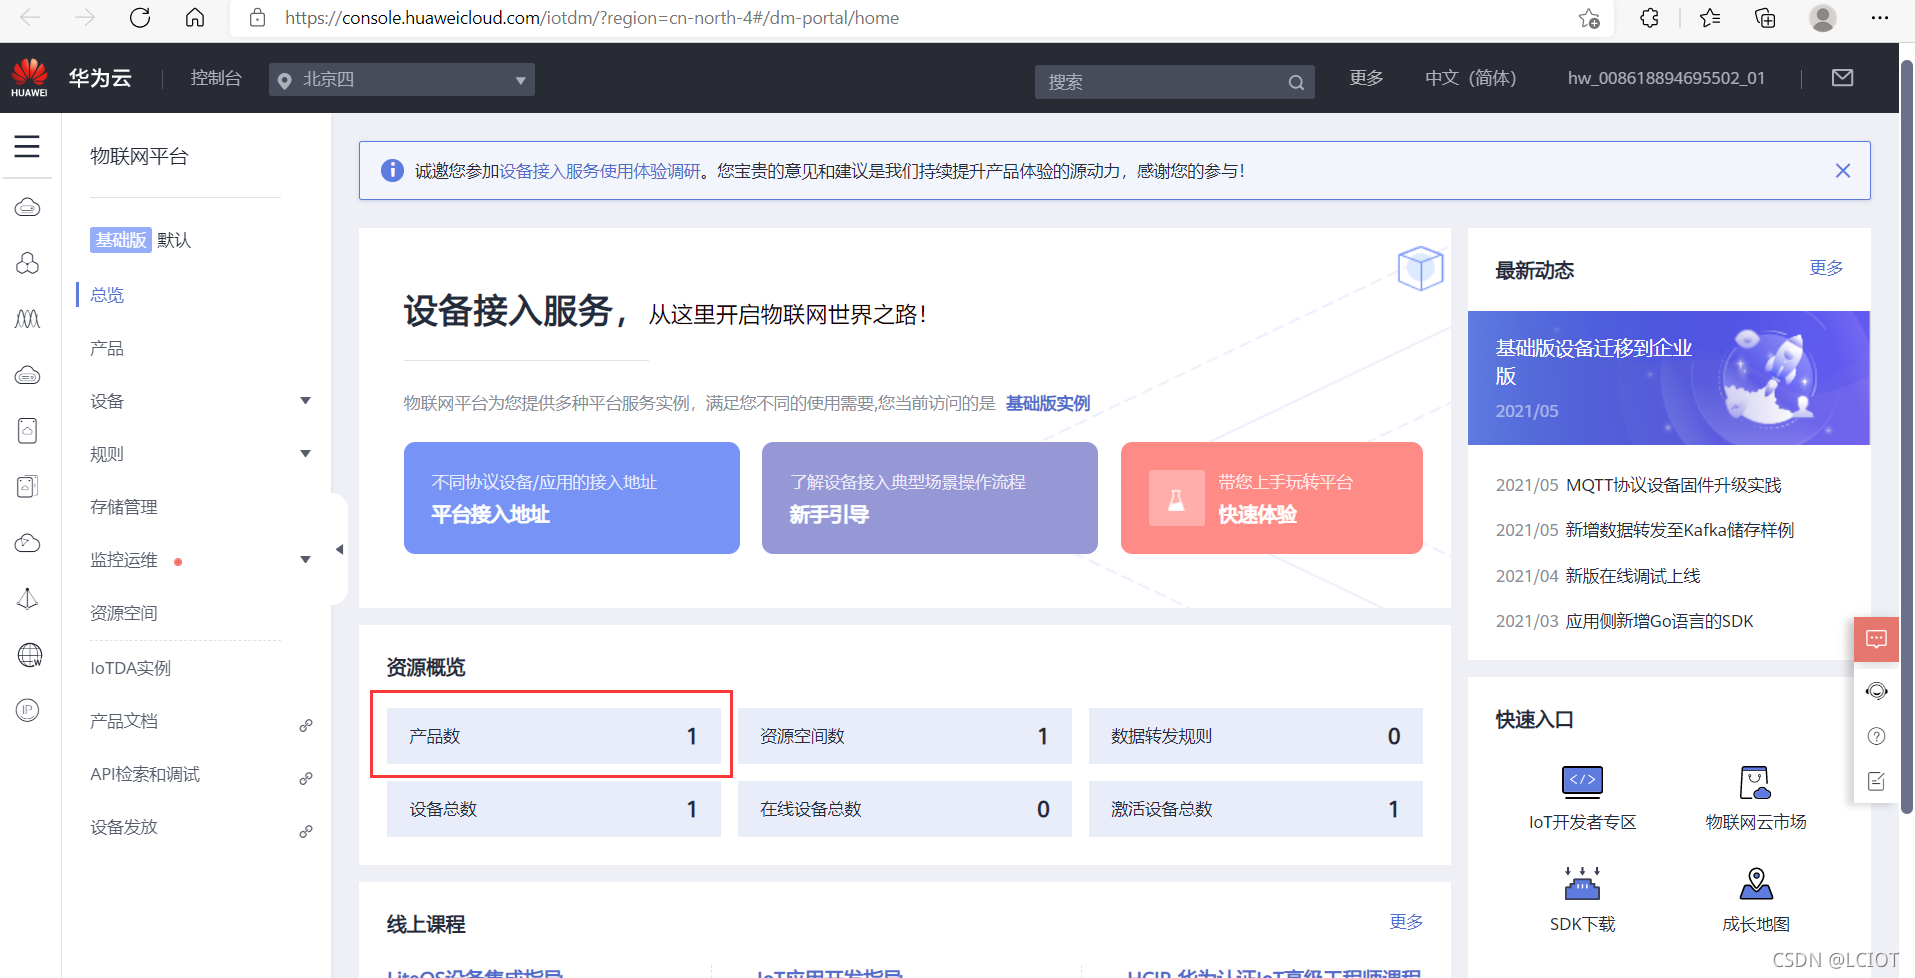Click the globe icon in left rail

tap(29, 655)
